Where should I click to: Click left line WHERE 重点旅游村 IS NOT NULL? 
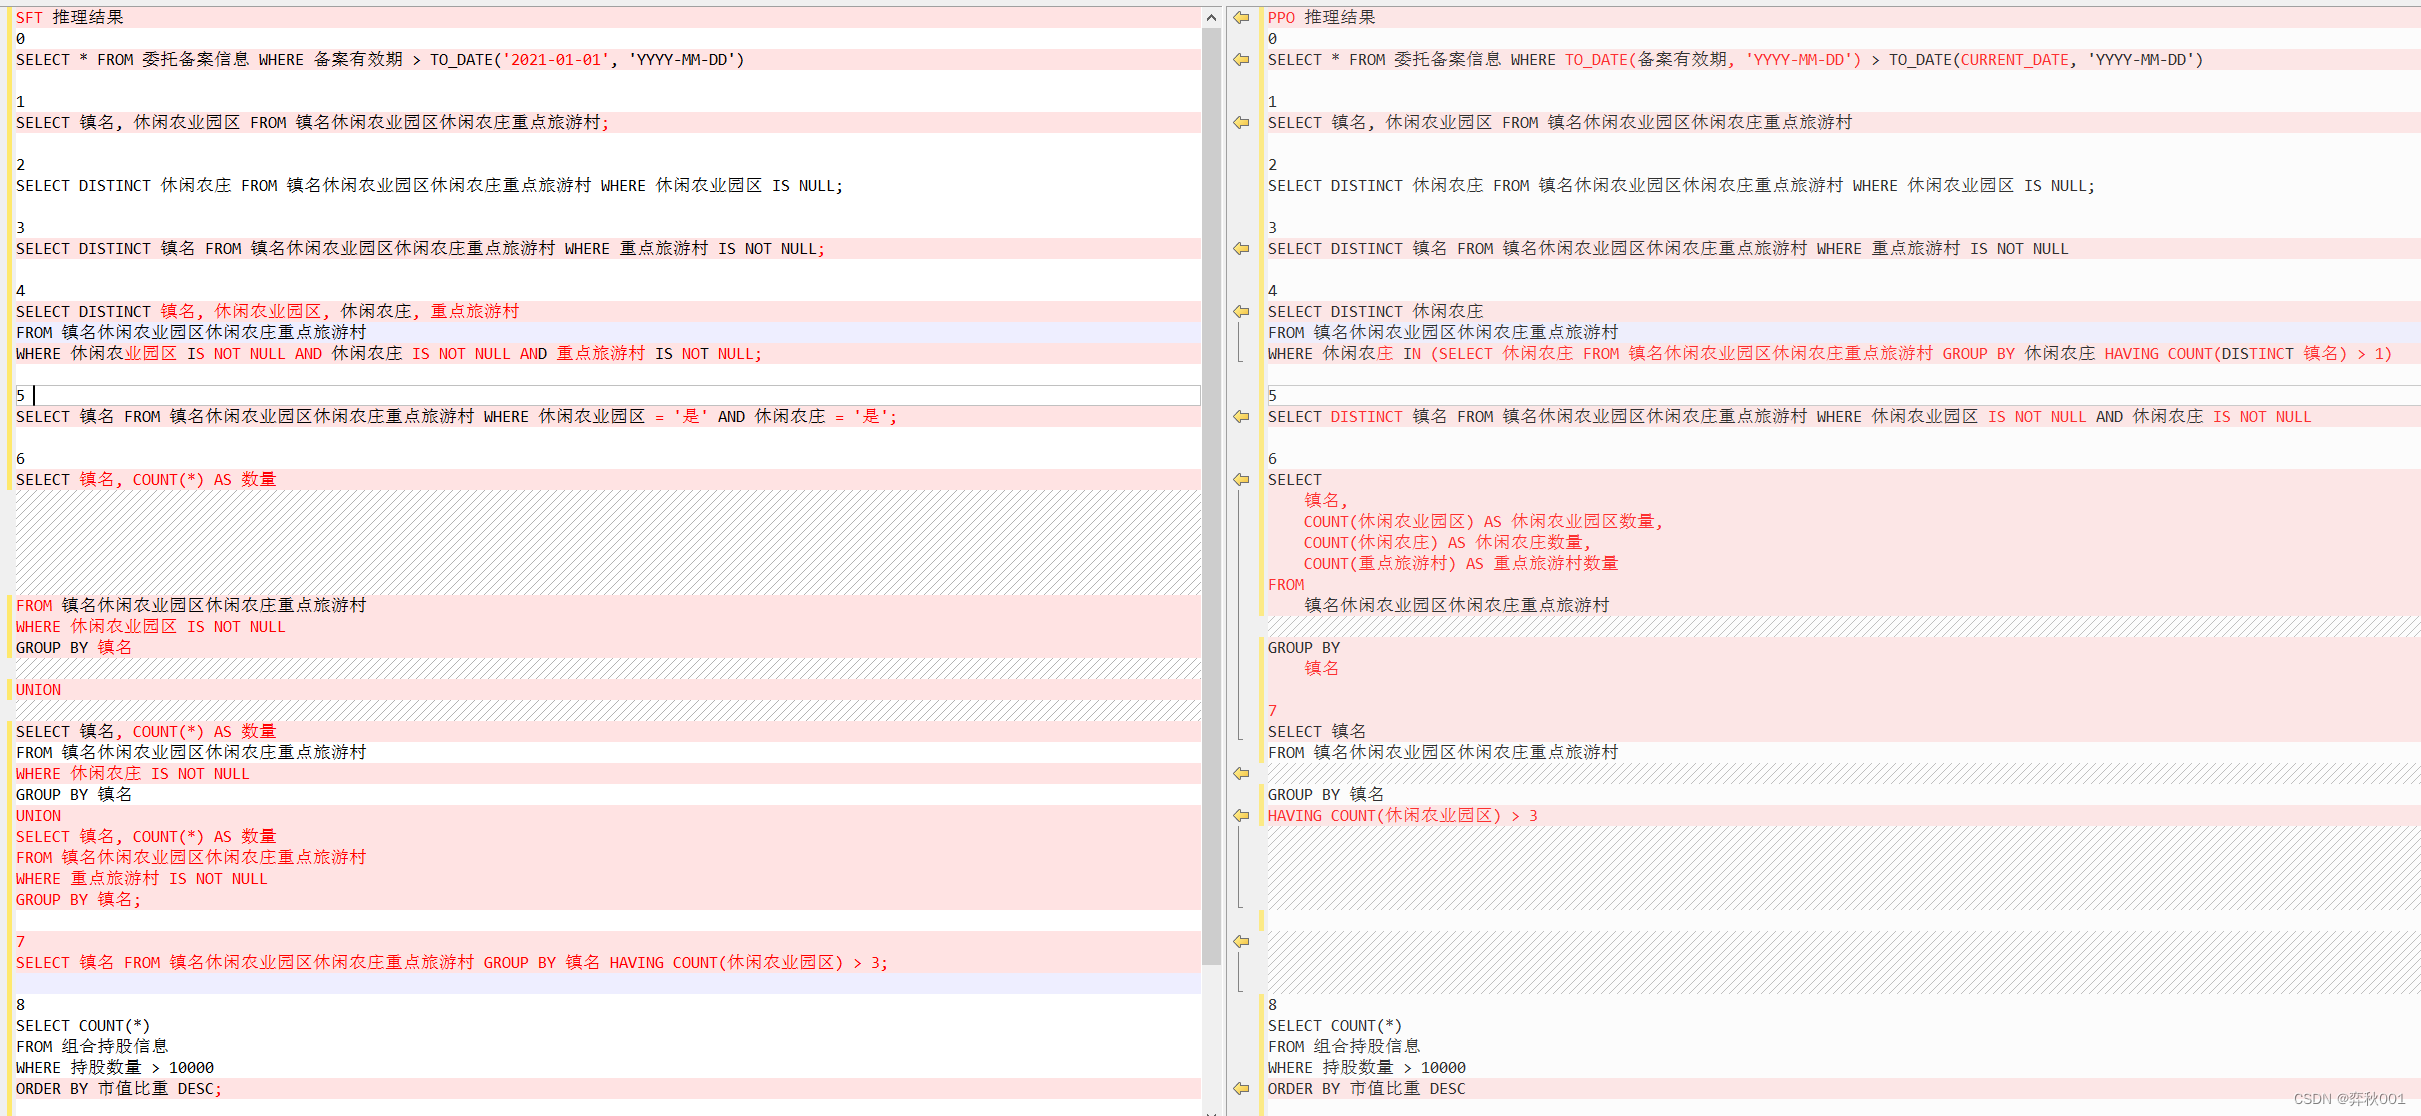click(x=141, y=878)
